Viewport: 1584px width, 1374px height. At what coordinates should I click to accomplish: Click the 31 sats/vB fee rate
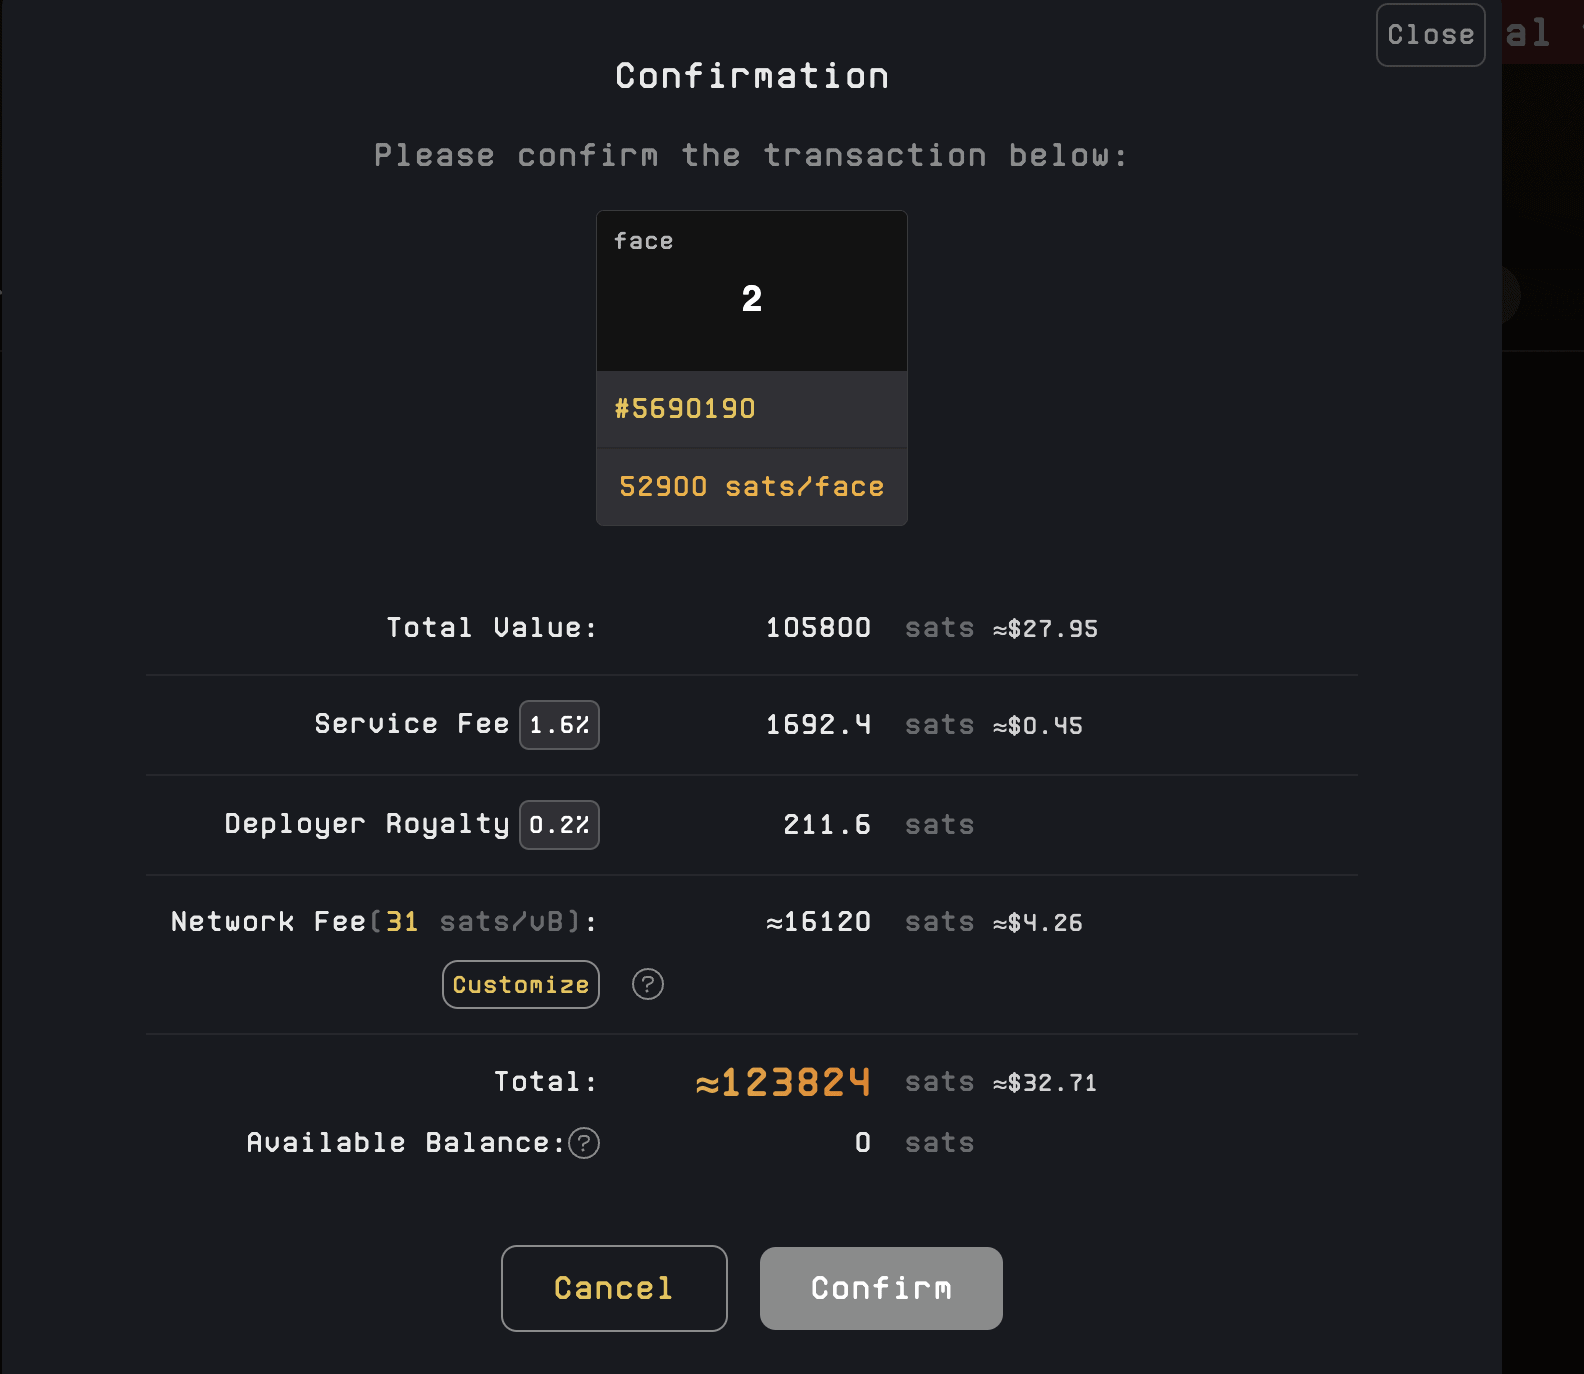[402, 922]
